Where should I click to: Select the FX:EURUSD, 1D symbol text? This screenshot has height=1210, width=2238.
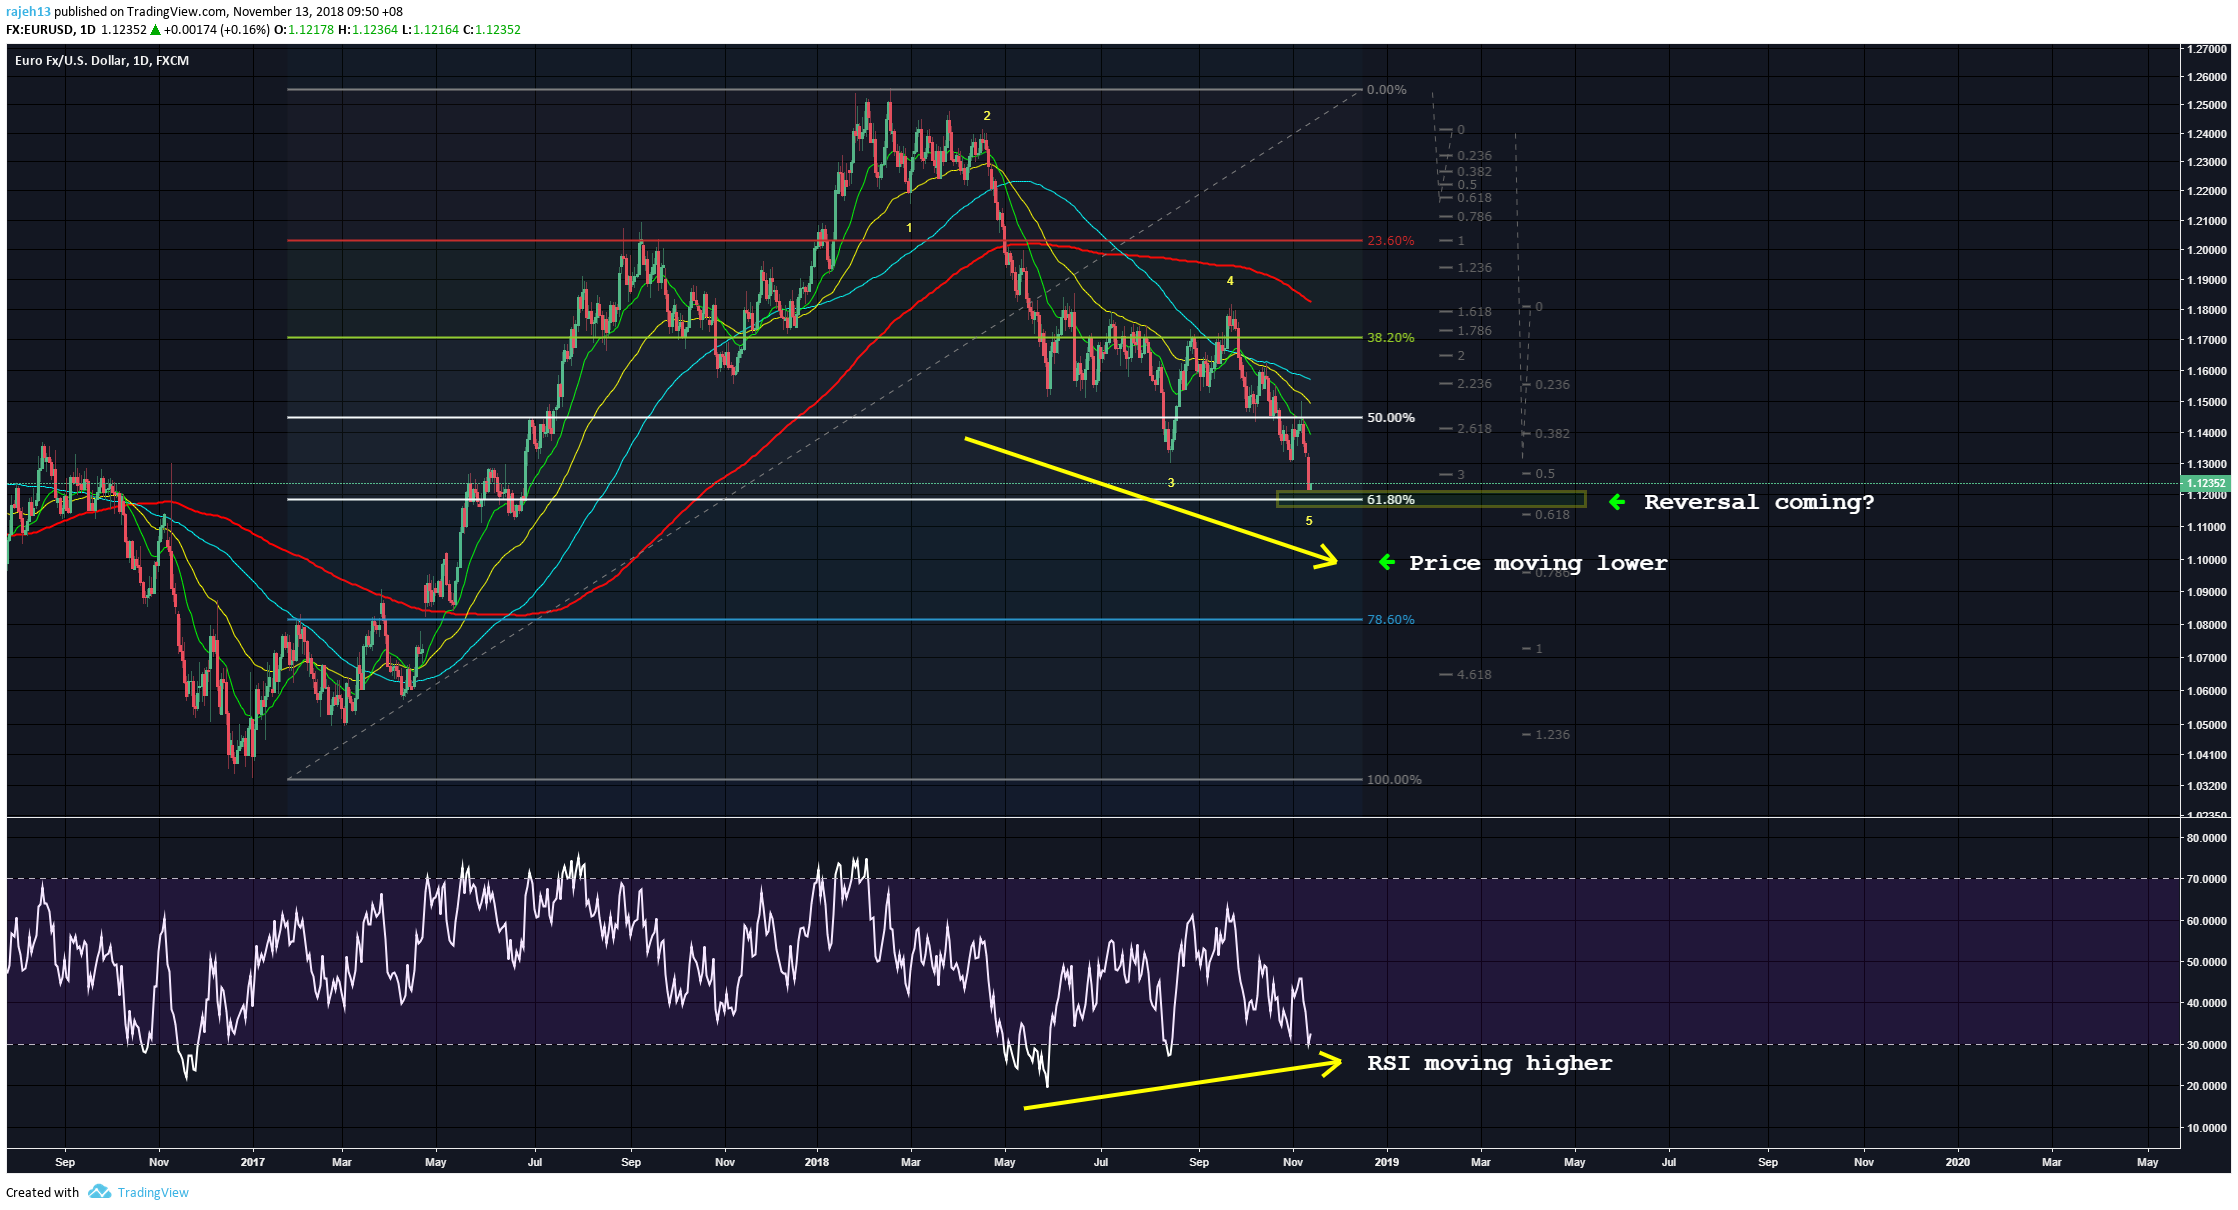[x=50, y=30]
